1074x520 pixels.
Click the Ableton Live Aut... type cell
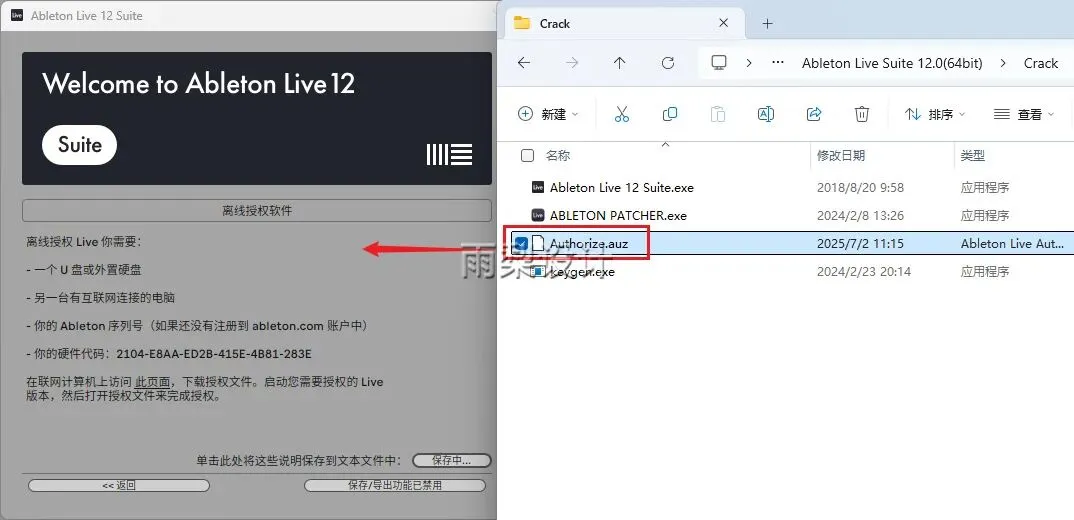pos(1012,243)
